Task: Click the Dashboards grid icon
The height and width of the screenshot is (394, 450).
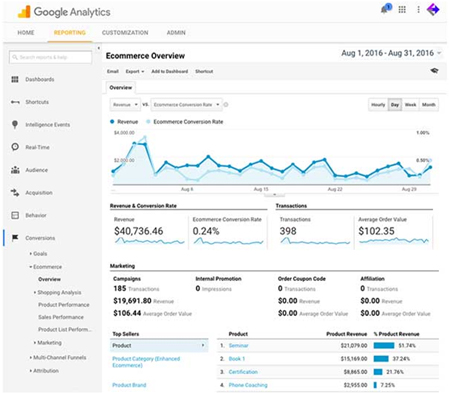Action: 15,79
